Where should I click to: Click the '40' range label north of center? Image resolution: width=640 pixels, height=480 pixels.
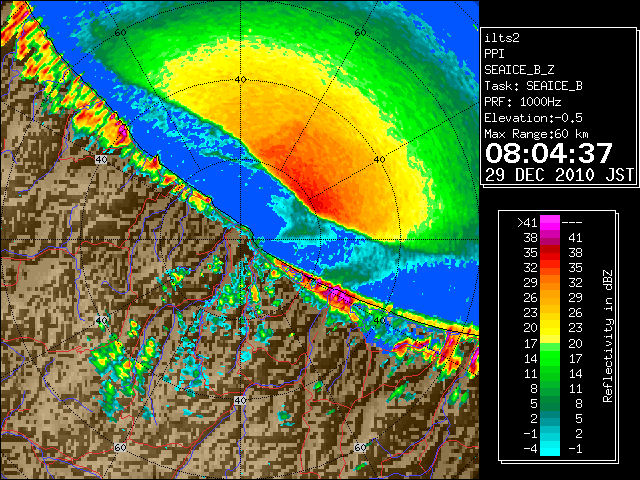click(x=240, y=80)
